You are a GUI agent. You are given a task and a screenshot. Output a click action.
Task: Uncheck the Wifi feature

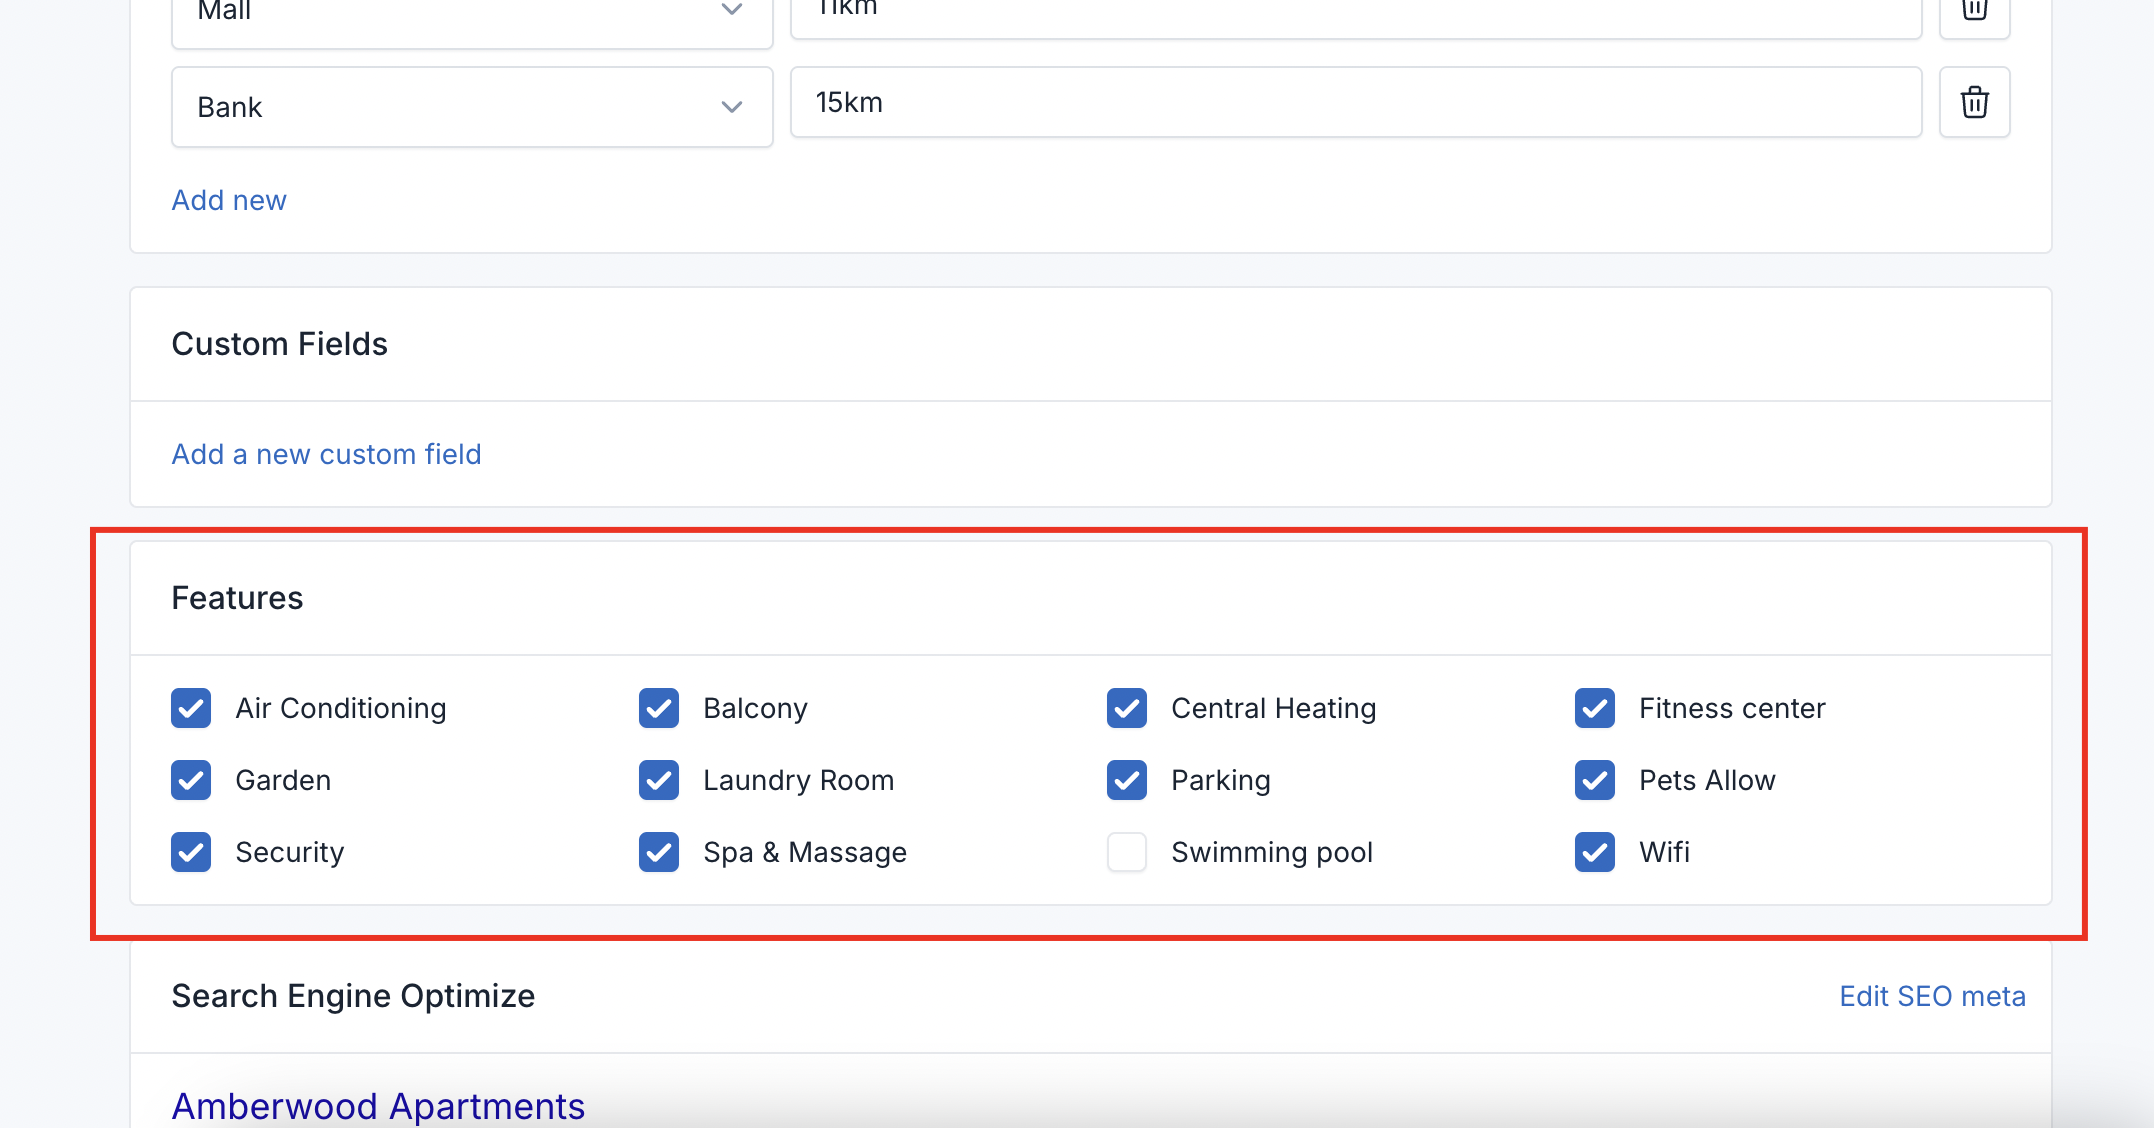[x=1595, y=852]
